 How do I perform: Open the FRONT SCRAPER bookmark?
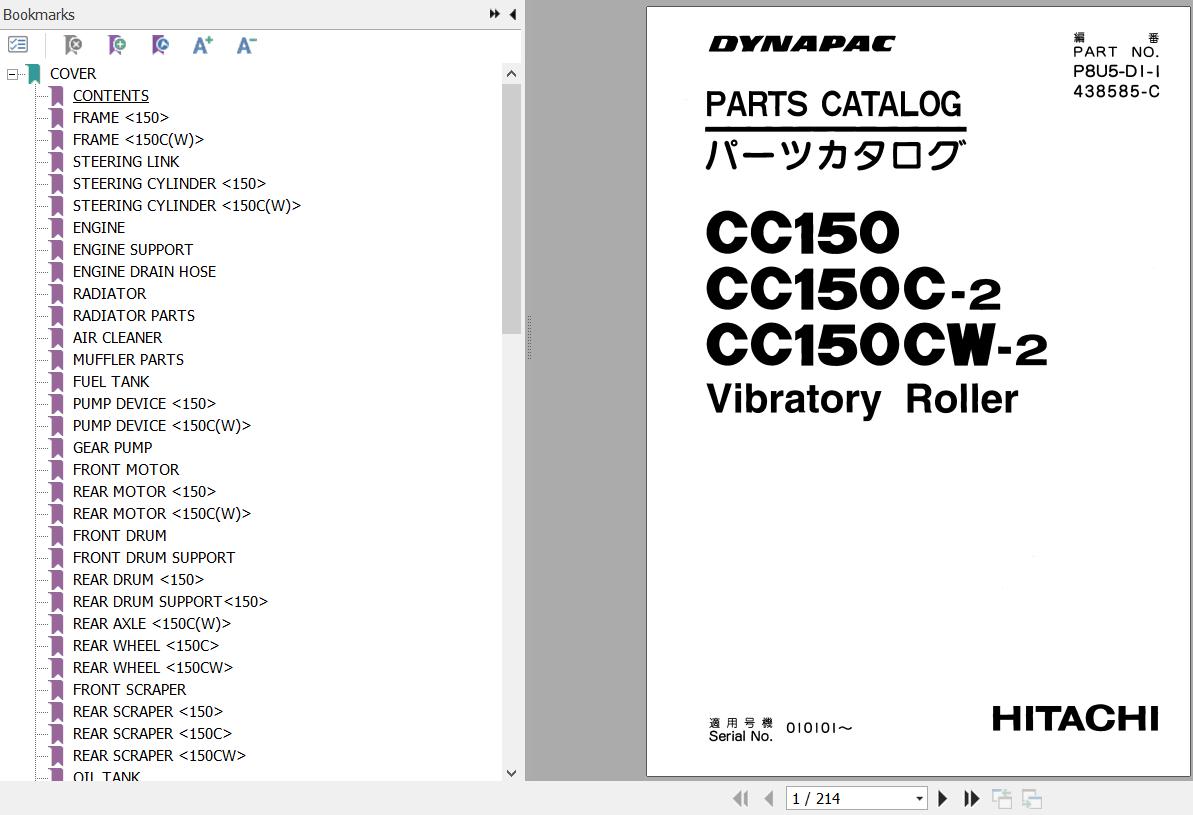pyautogui.click(x=129, y=690)
